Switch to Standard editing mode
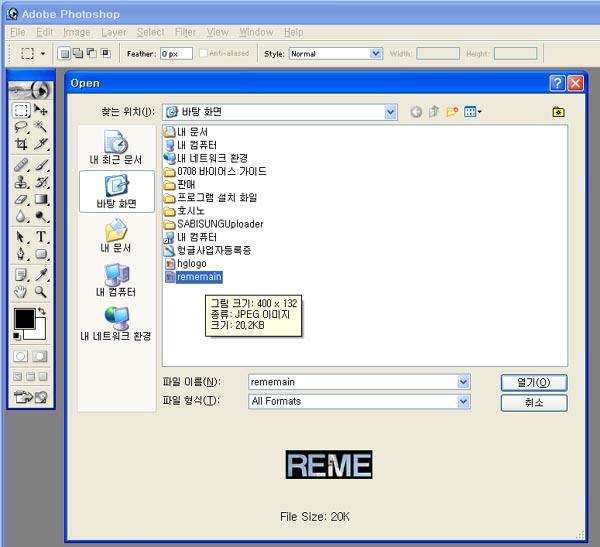600x547 pixels. (21, 356)
